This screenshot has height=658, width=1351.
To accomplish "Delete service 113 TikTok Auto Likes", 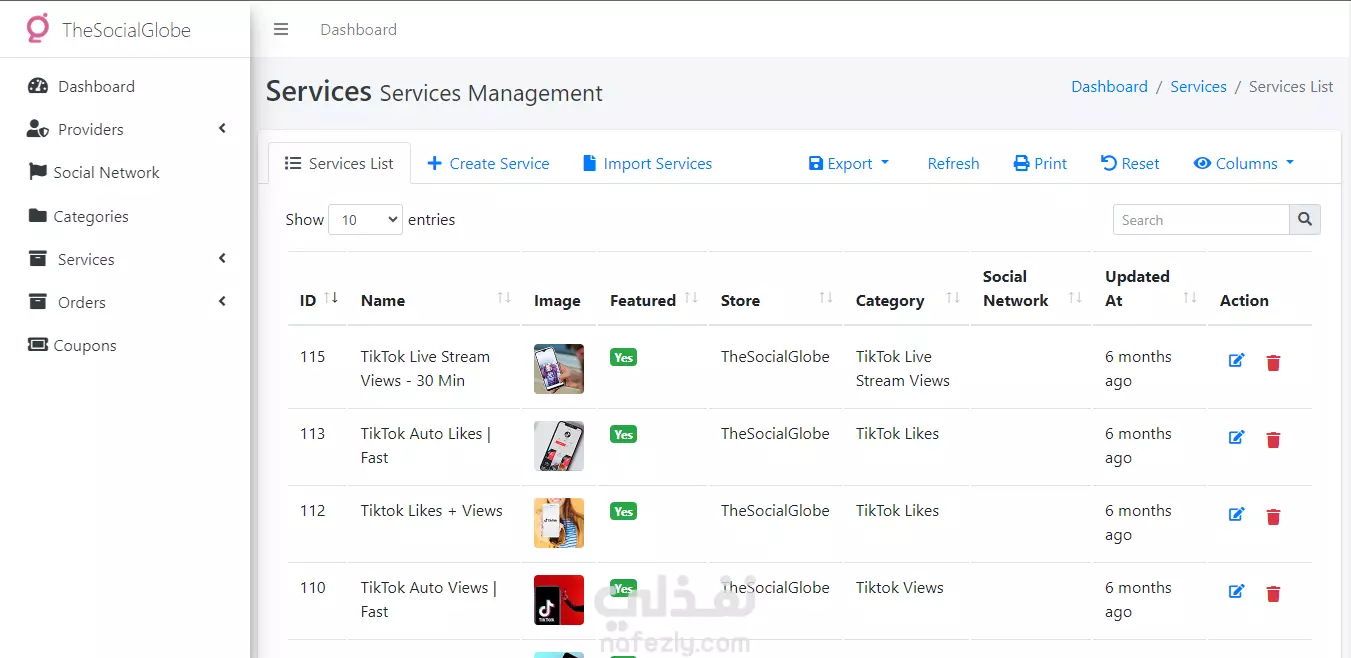I will pos(1273,439).
